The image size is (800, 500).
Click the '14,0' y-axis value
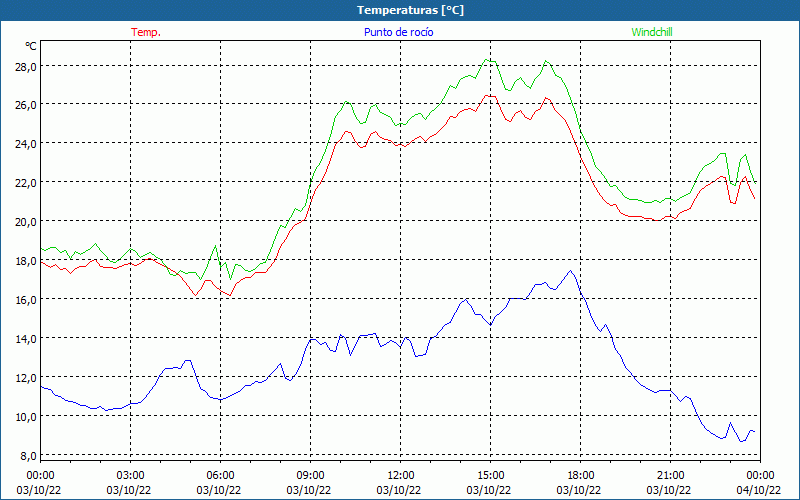(x=26, y=338)
